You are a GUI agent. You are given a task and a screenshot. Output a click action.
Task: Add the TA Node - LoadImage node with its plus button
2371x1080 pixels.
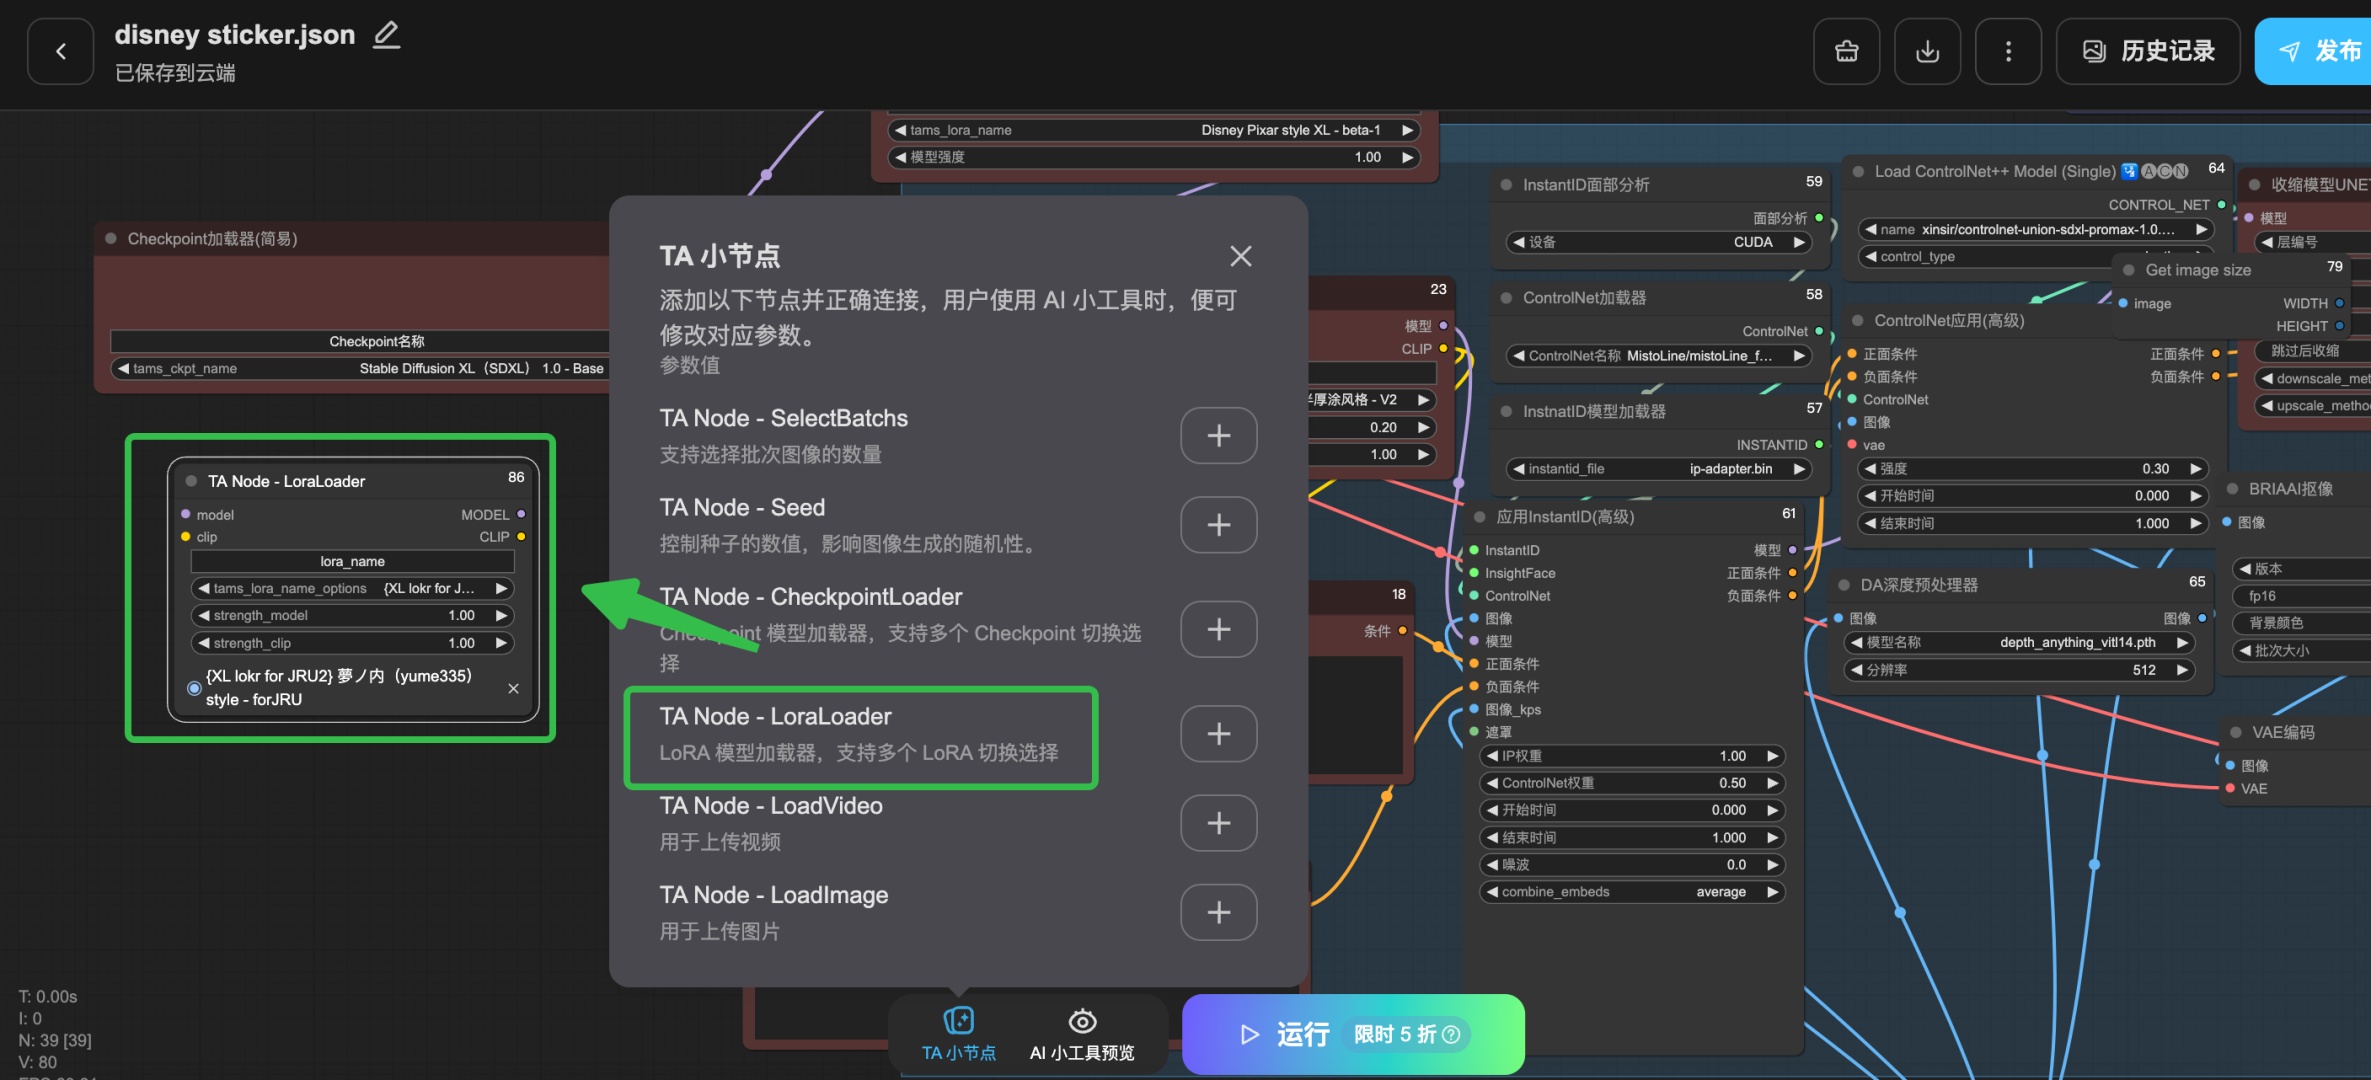[x=1218, y=912]
